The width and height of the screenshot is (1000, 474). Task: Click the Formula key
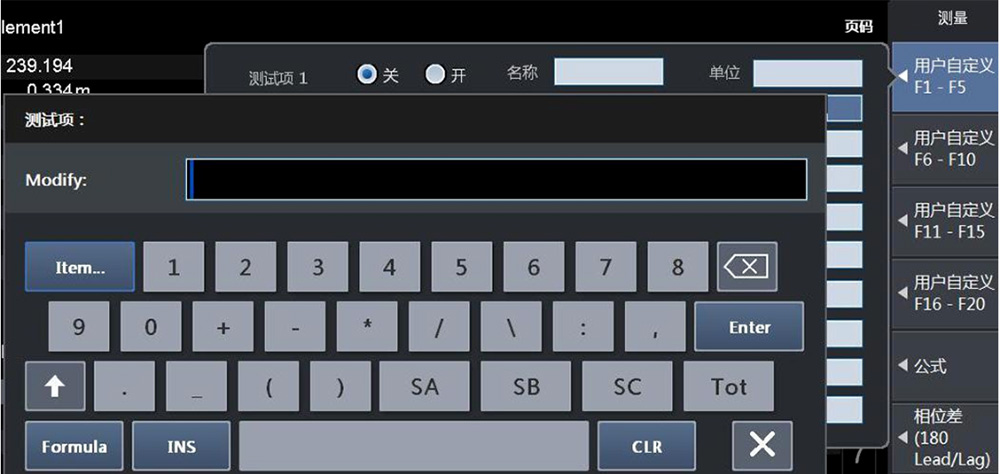tap(74, 446)
